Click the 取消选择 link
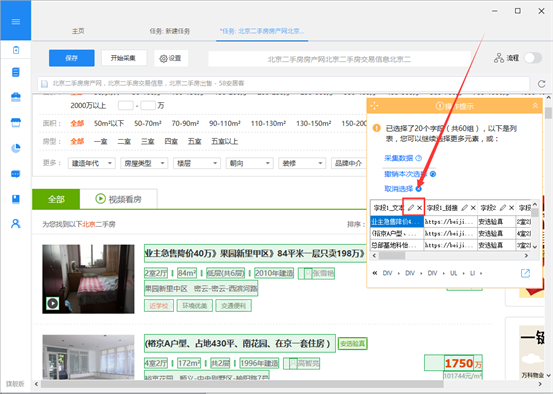 click(399, 189)
